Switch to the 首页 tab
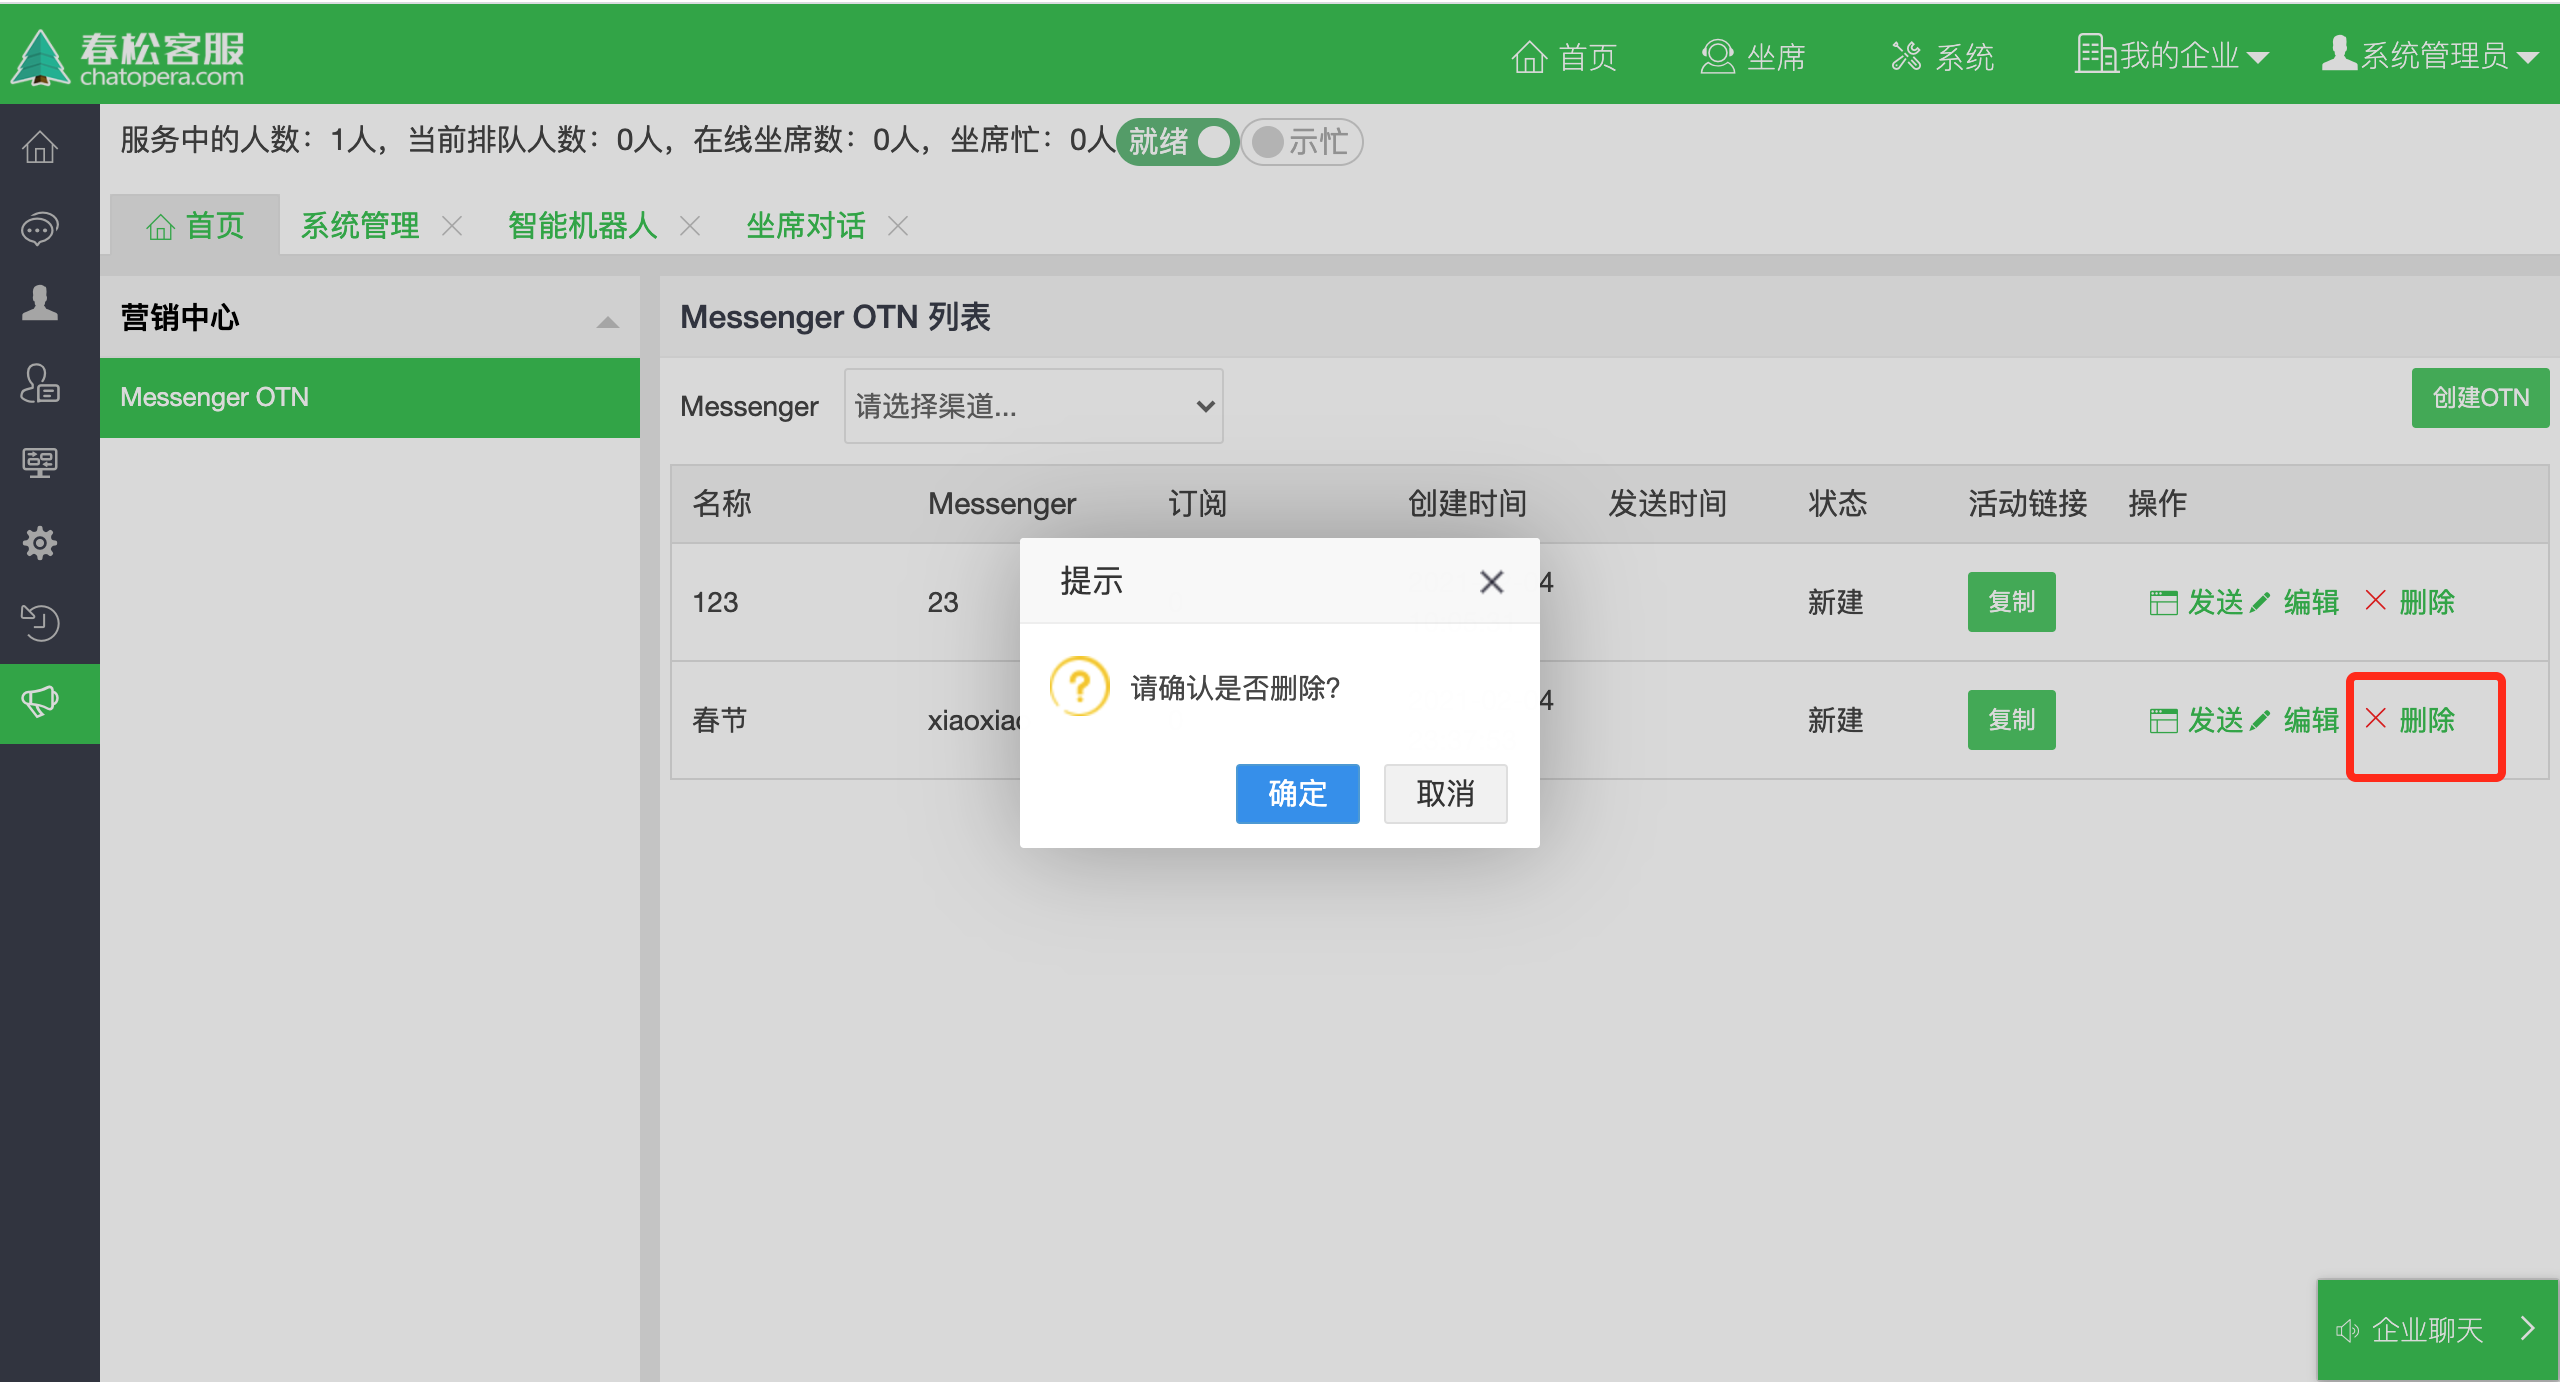The image size is (2560, 1384). click(195, 226)
